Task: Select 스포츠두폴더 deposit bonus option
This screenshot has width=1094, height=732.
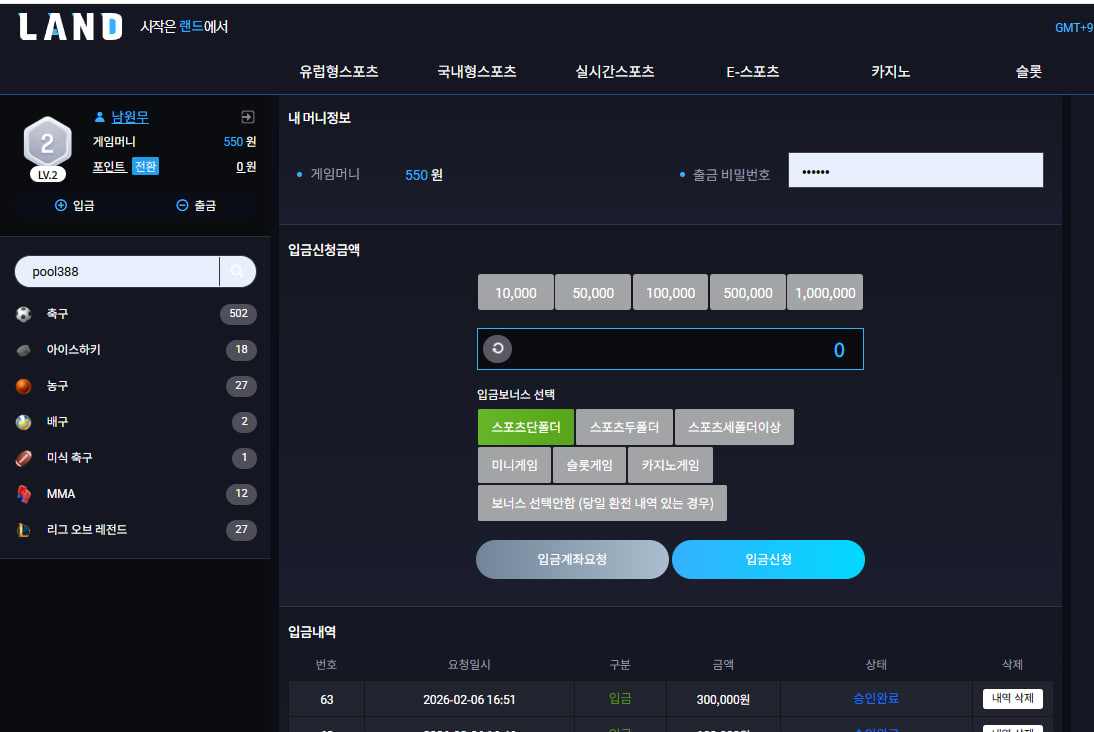Action: pos(624,427)
